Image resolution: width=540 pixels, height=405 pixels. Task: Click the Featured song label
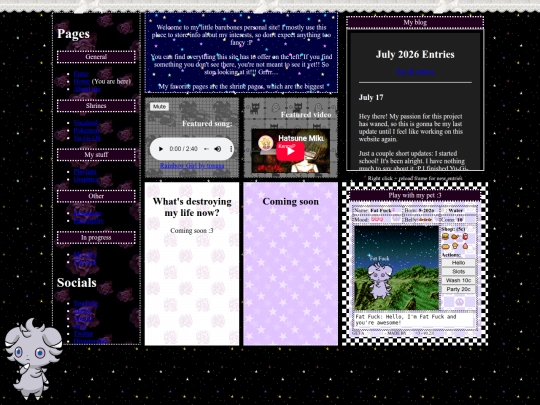(x=207, y=123)
